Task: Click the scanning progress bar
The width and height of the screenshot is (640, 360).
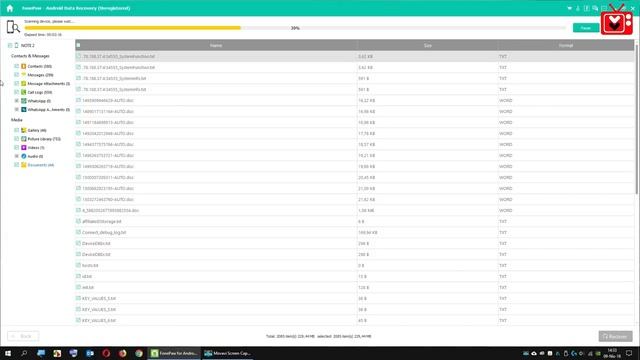Action: tap(295, 28)
